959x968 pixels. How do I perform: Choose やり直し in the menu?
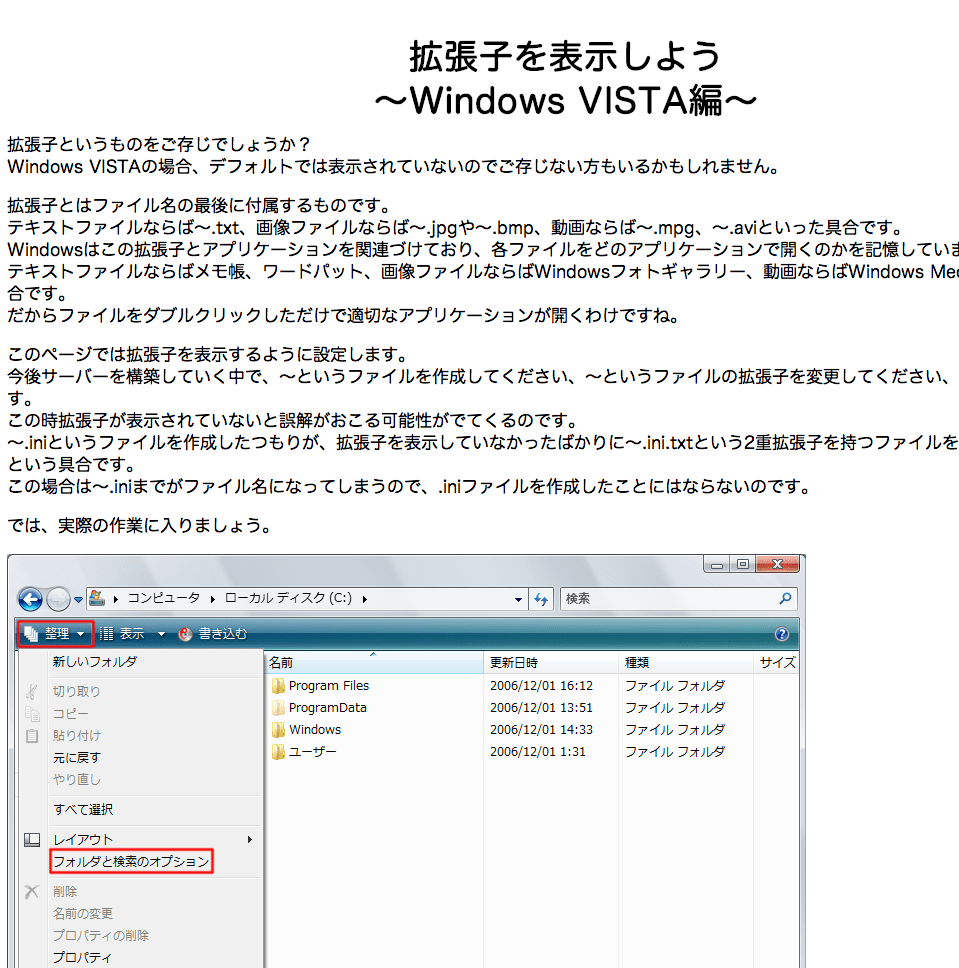[77, 780]
